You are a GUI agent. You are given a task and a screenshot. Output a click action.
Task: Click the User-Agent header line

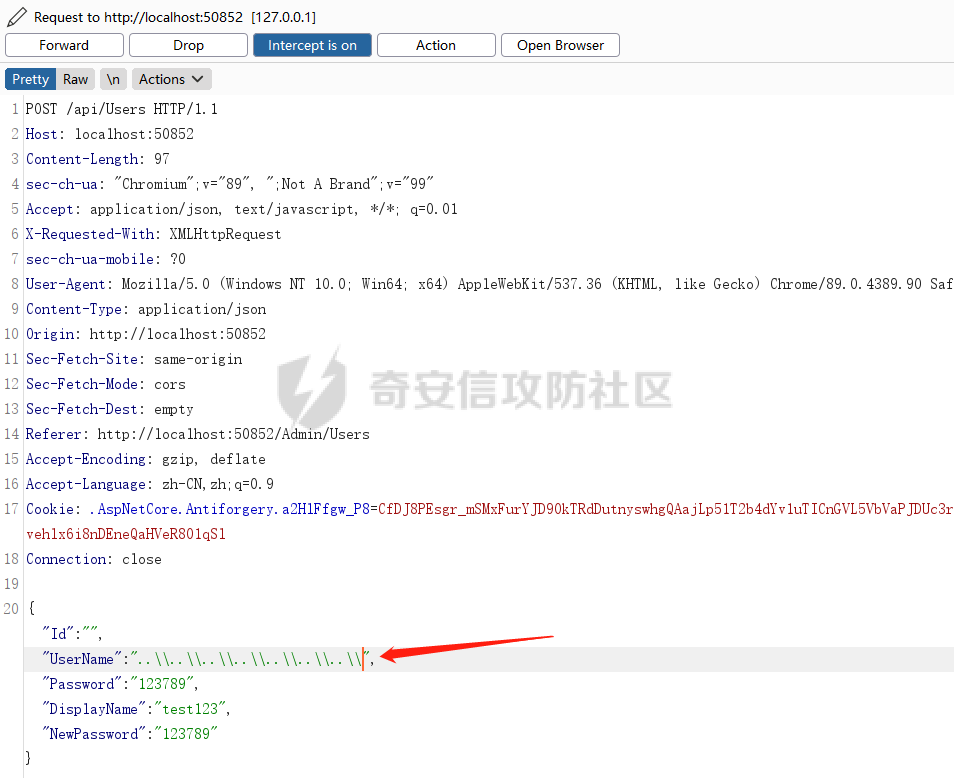400,284
